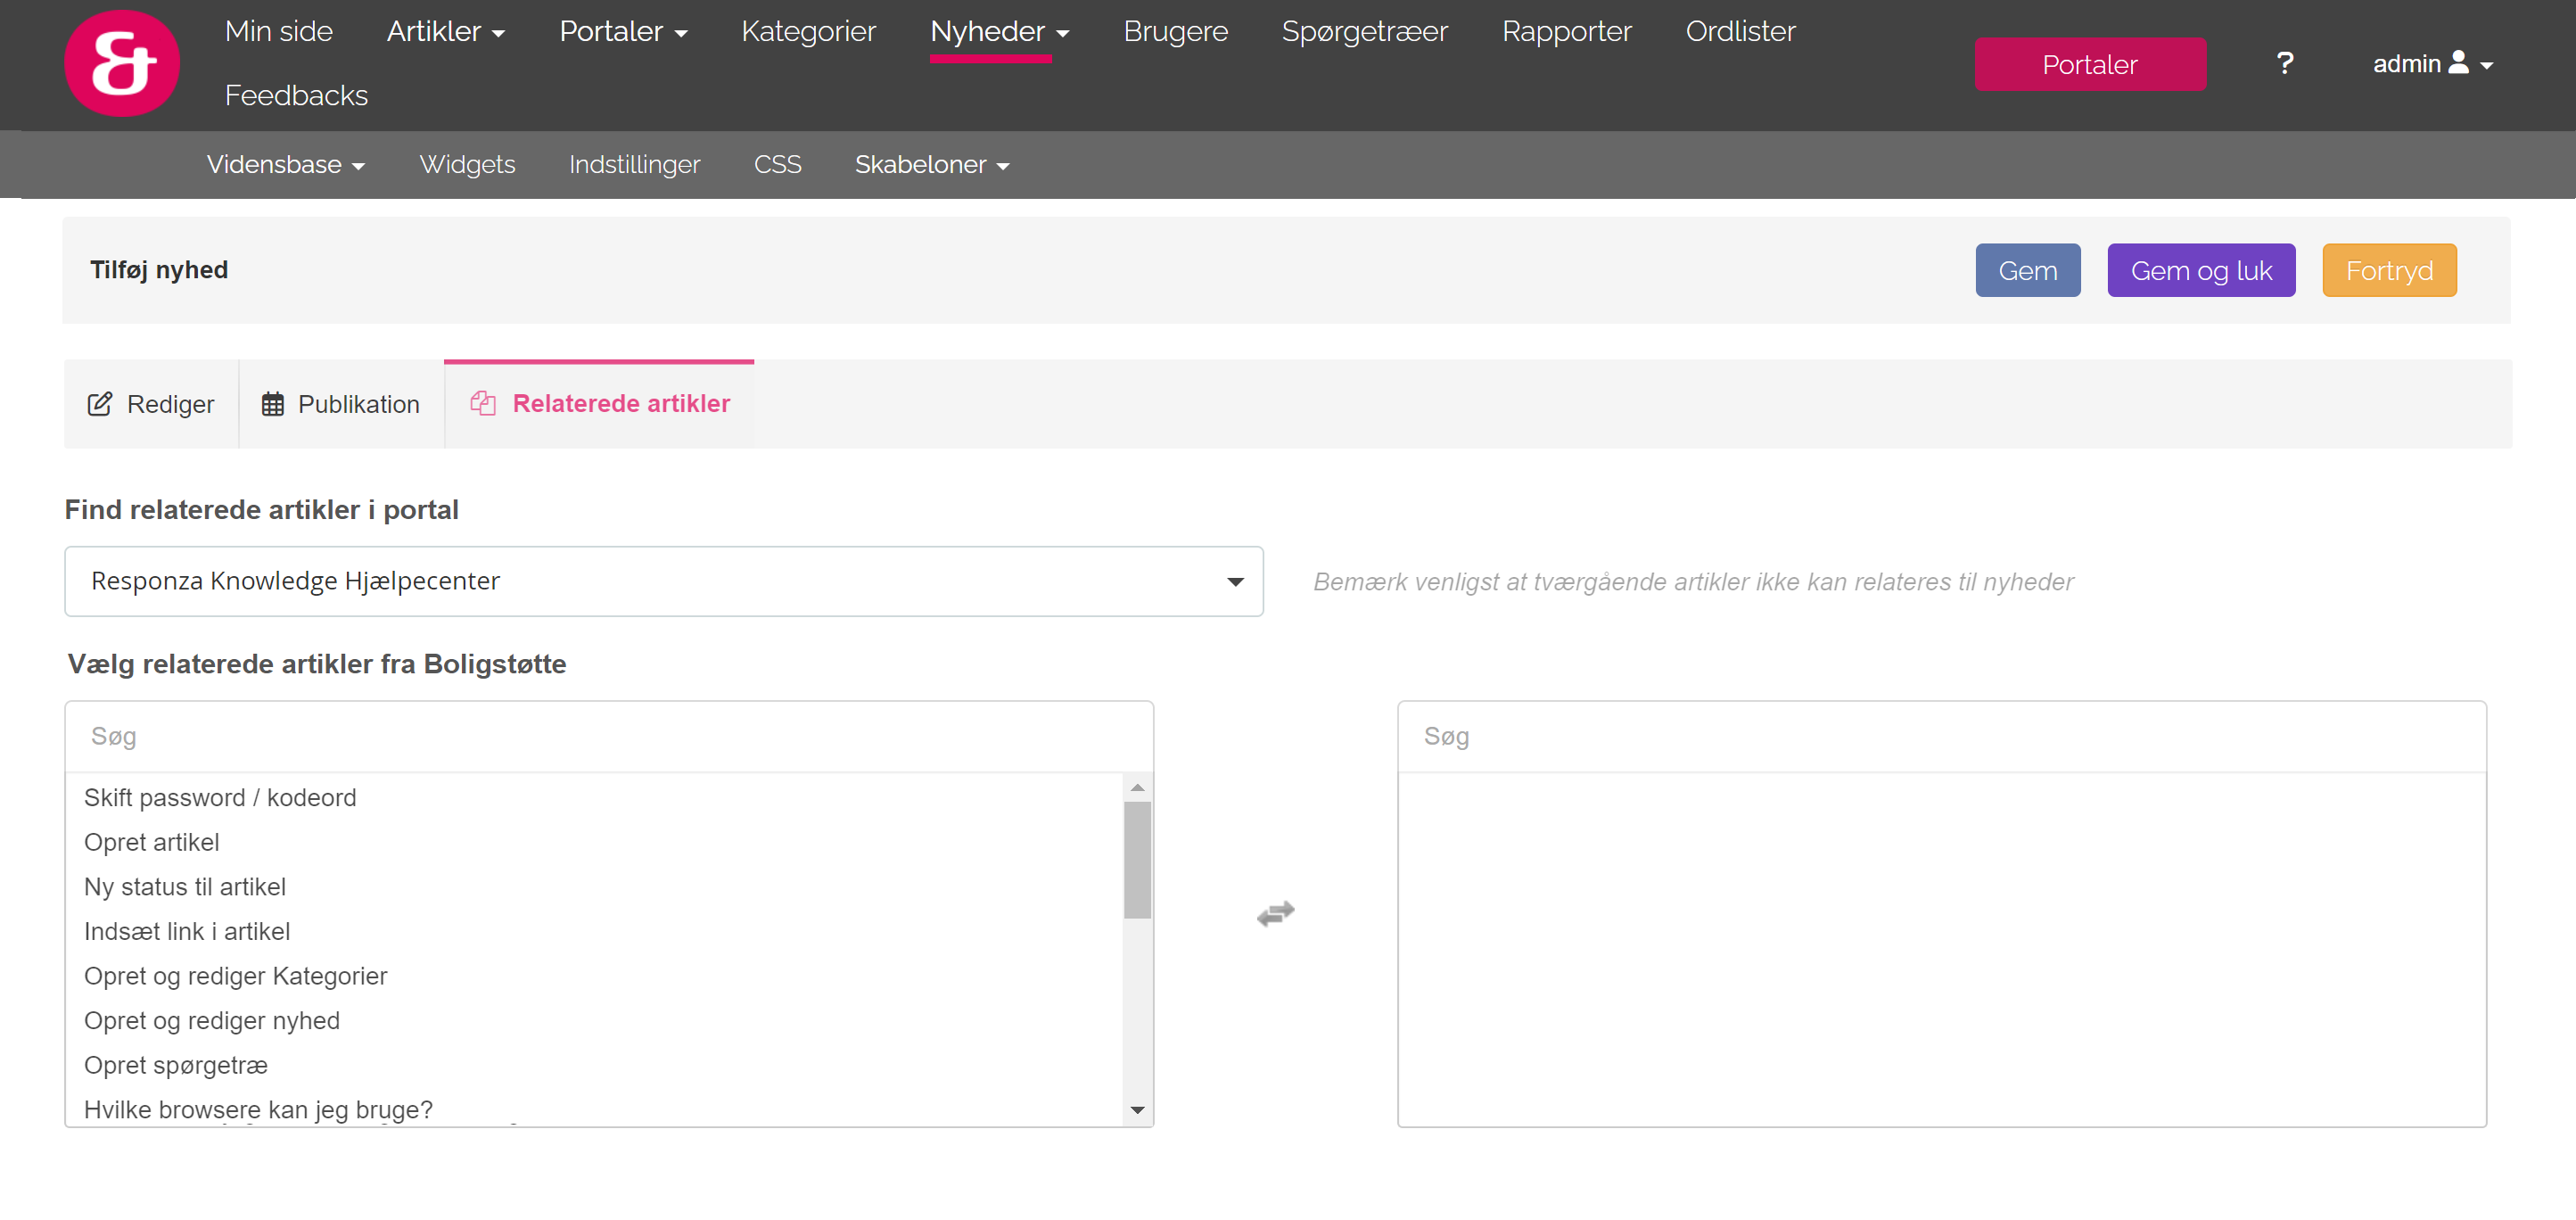
Task: Expand the Vidensbase submenu
Action: click(285, 164)
